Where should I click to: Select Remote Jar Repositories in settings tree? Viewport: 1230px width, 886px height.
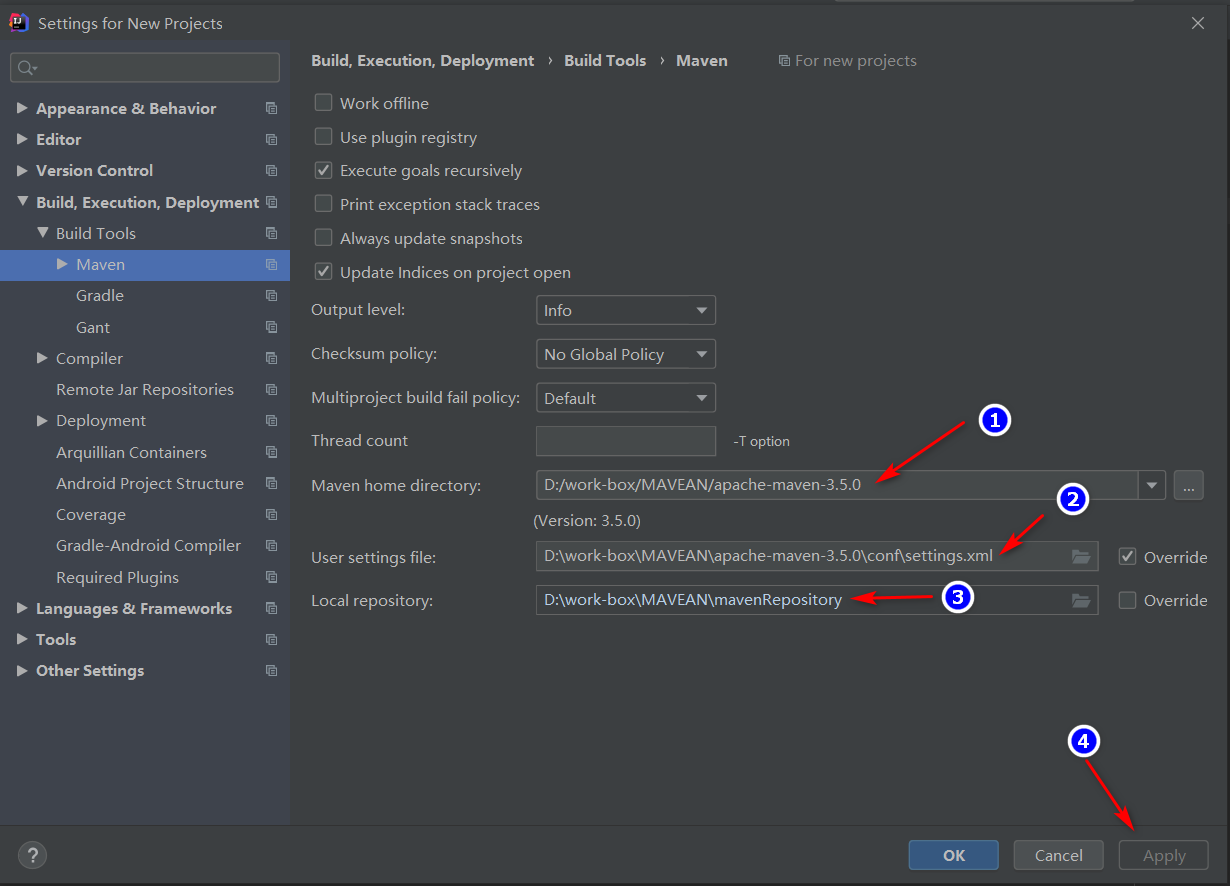coord(144,389)
